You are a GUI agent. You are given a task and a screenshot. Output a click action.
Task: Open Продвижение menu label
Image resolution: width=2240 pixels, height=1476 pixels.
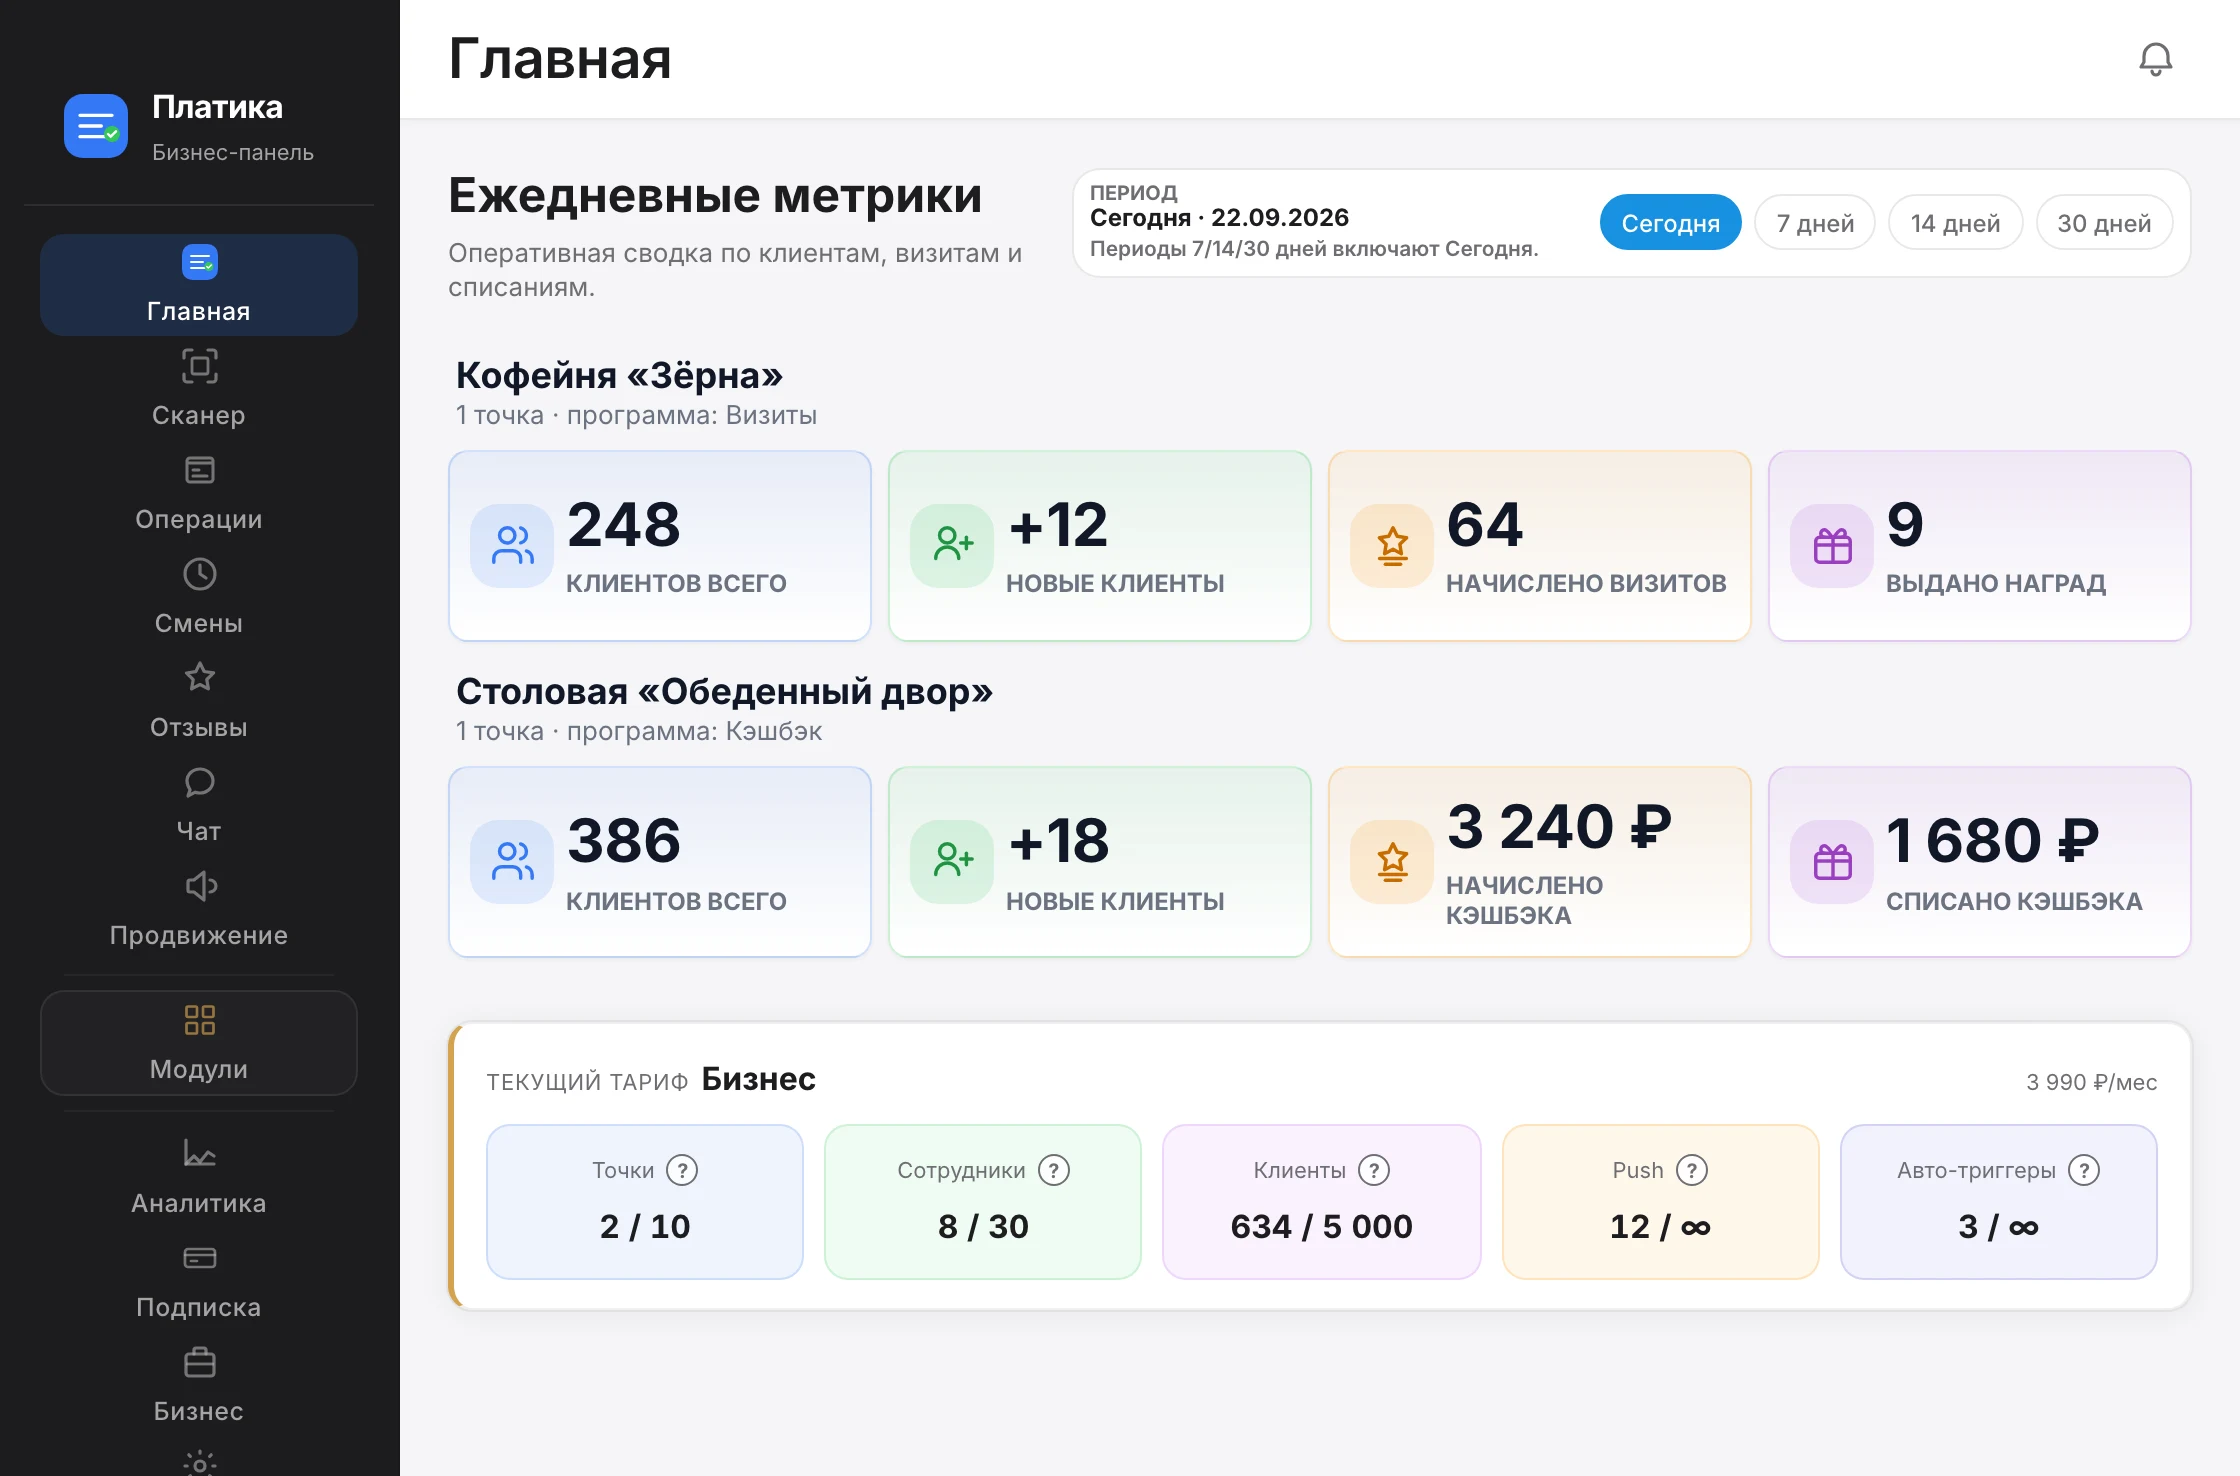(x=199, y=935)
